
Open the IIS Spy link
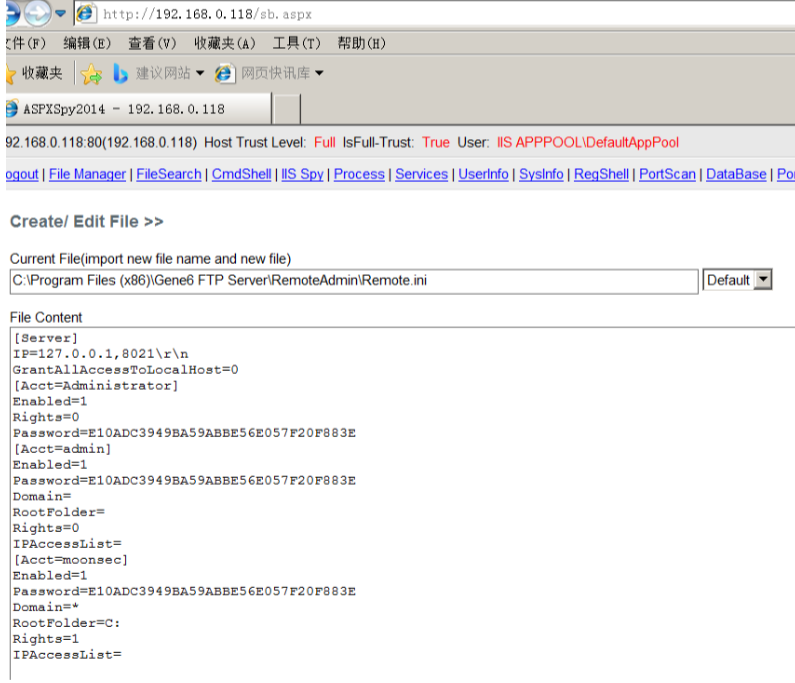[302, 174]
